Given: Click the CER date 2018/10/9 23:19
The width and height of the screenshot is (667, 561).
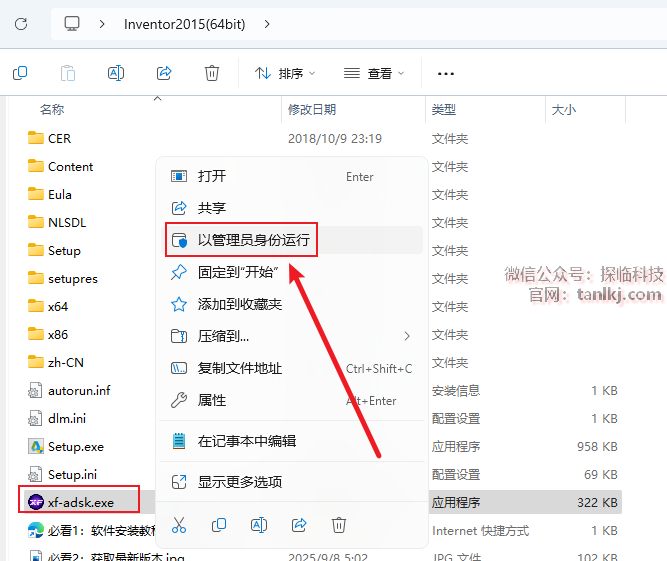Looking at the screenshot, I should point(335,139).
